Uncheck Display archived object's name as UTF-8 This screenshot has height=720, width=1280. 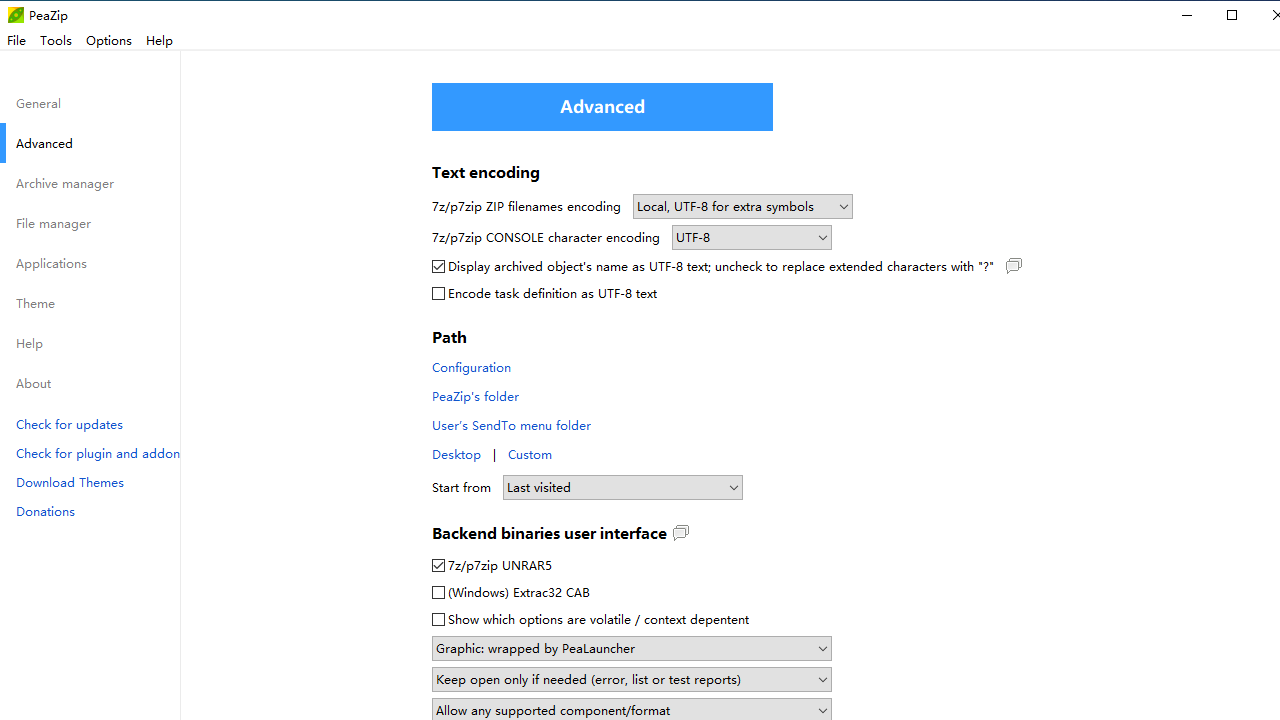click(x=439, y=267)
